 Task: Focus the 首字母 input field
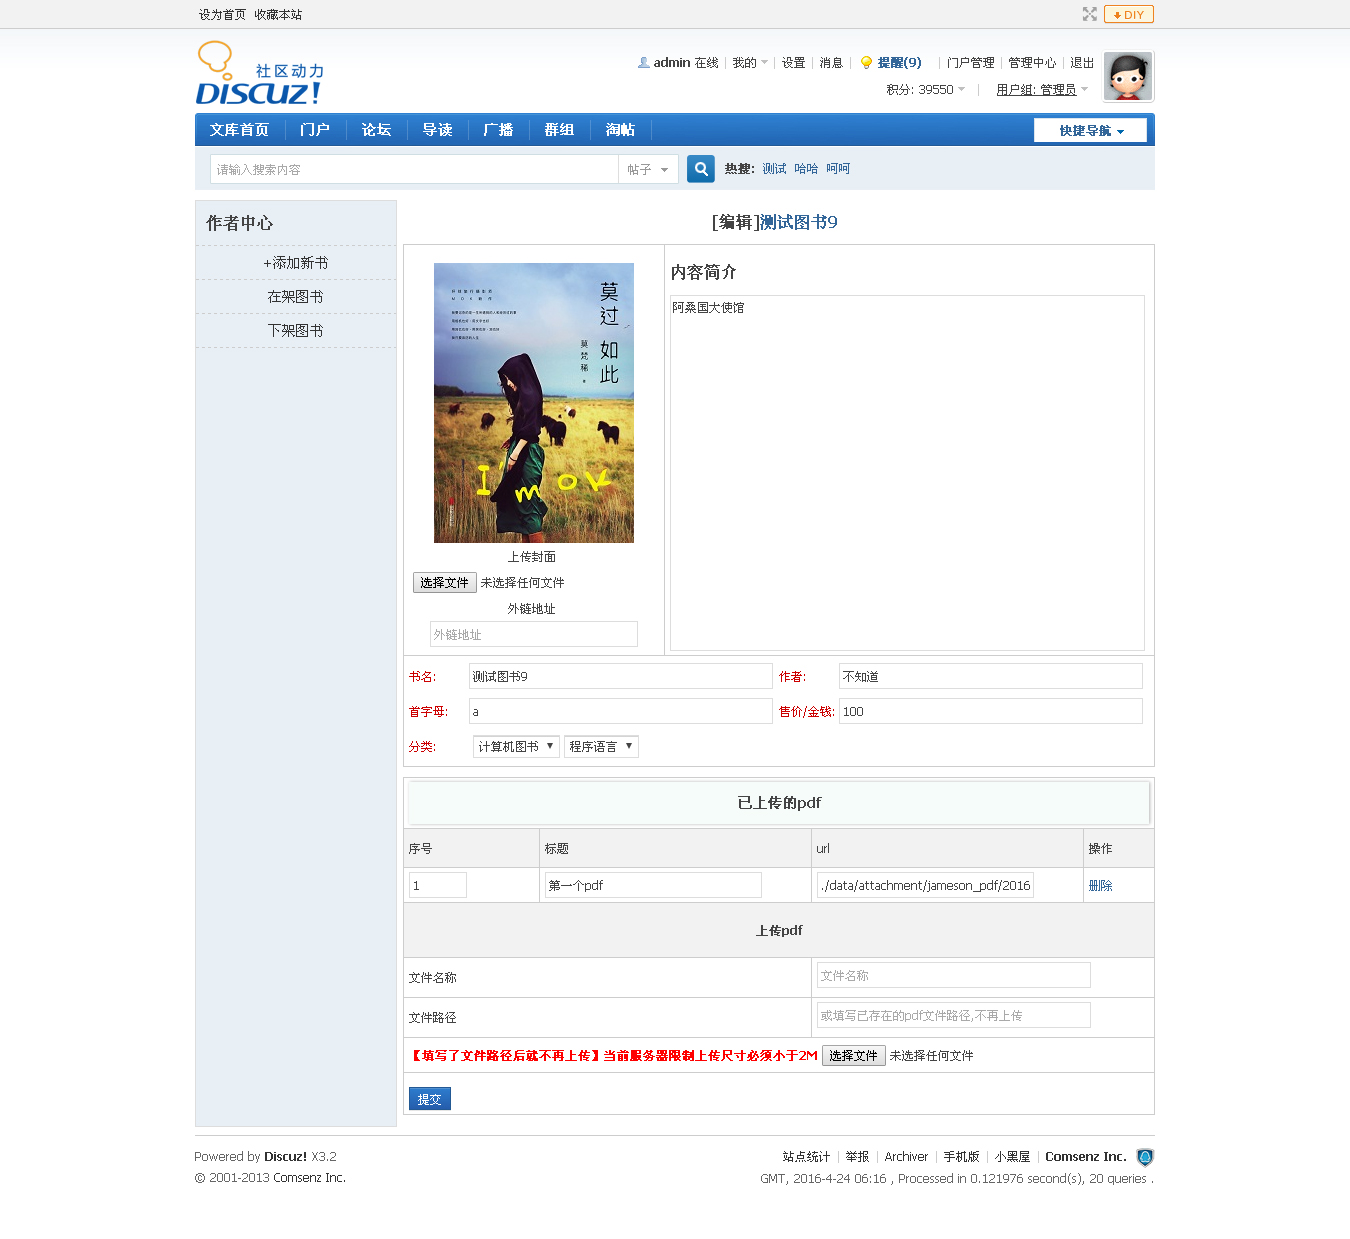point(621,711)
